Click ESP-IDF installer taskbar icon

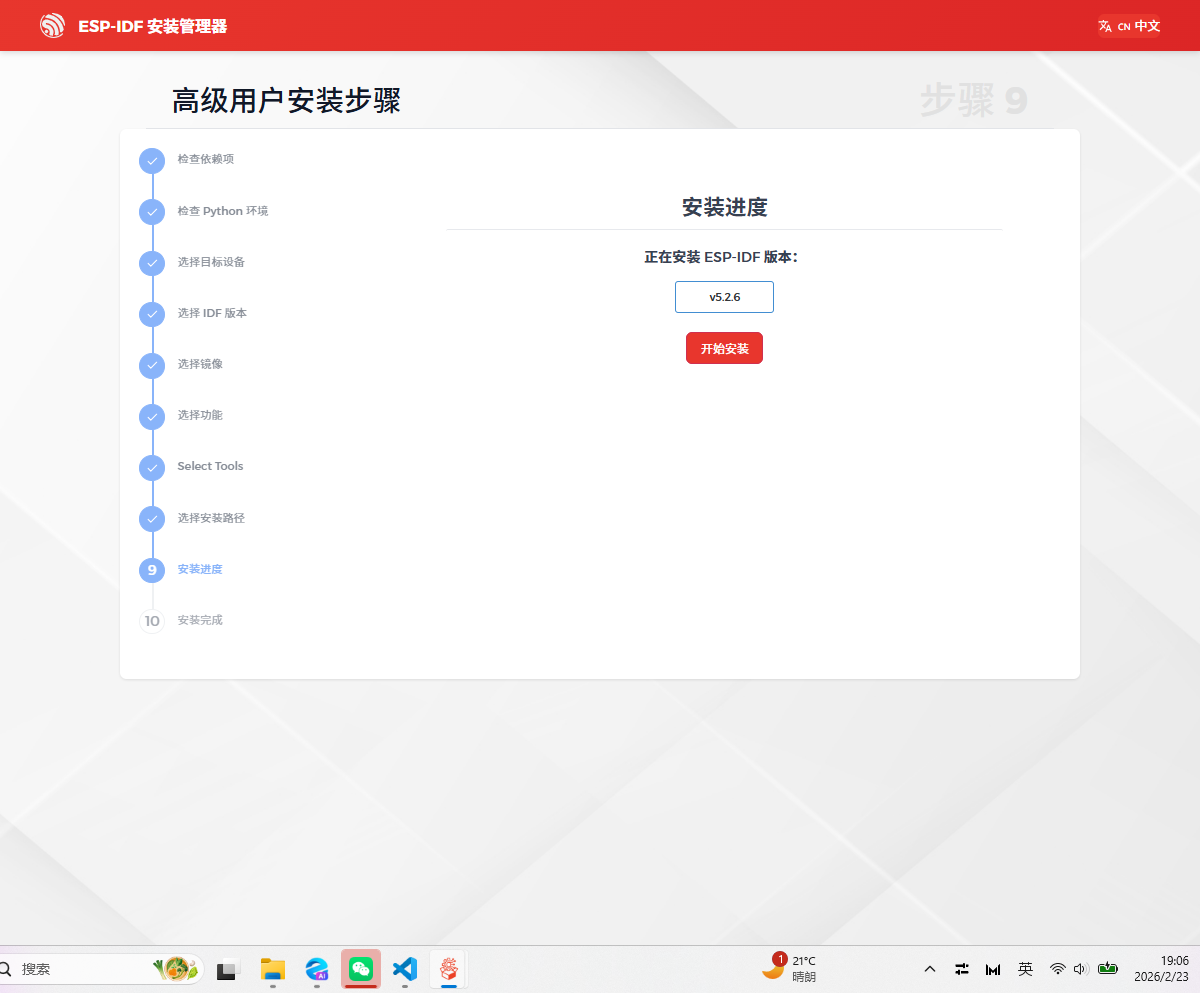[x=449, y=969]
